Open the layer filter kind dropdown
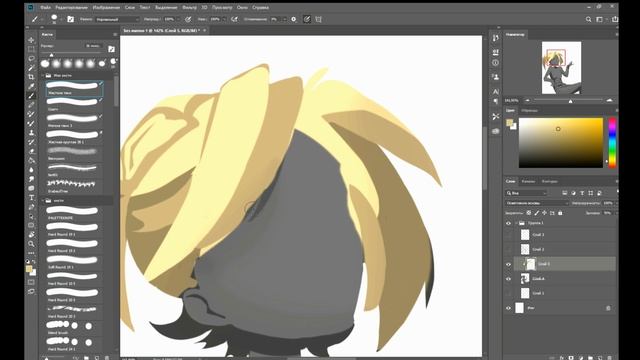Image resolution: width=640 pixels, height=360 pixels. pos(526,193)
